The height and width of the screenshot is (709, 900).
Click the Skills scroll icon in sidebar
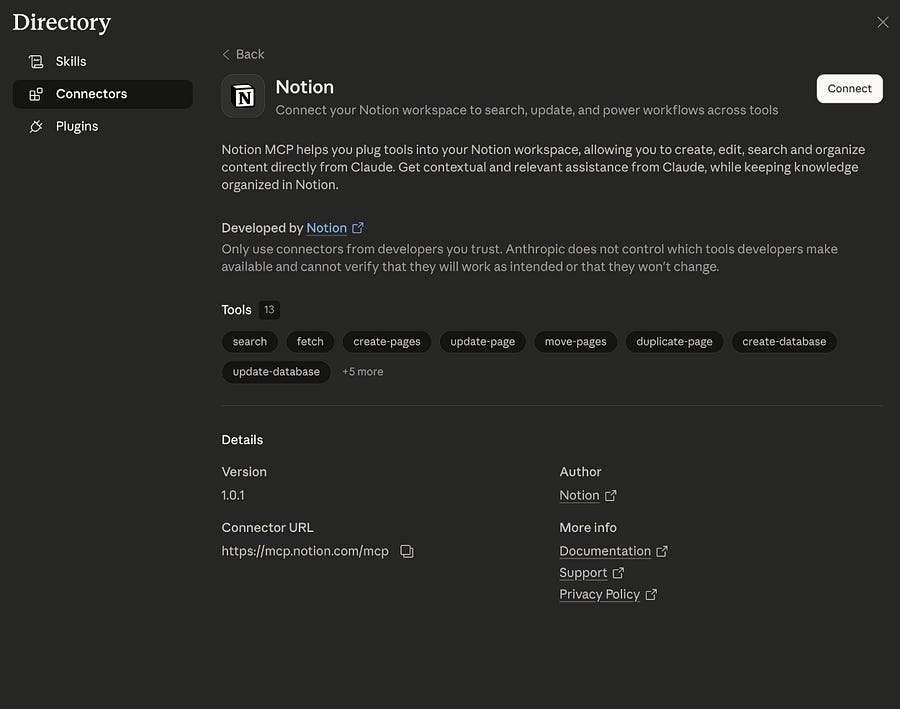(x=36, y=61)
